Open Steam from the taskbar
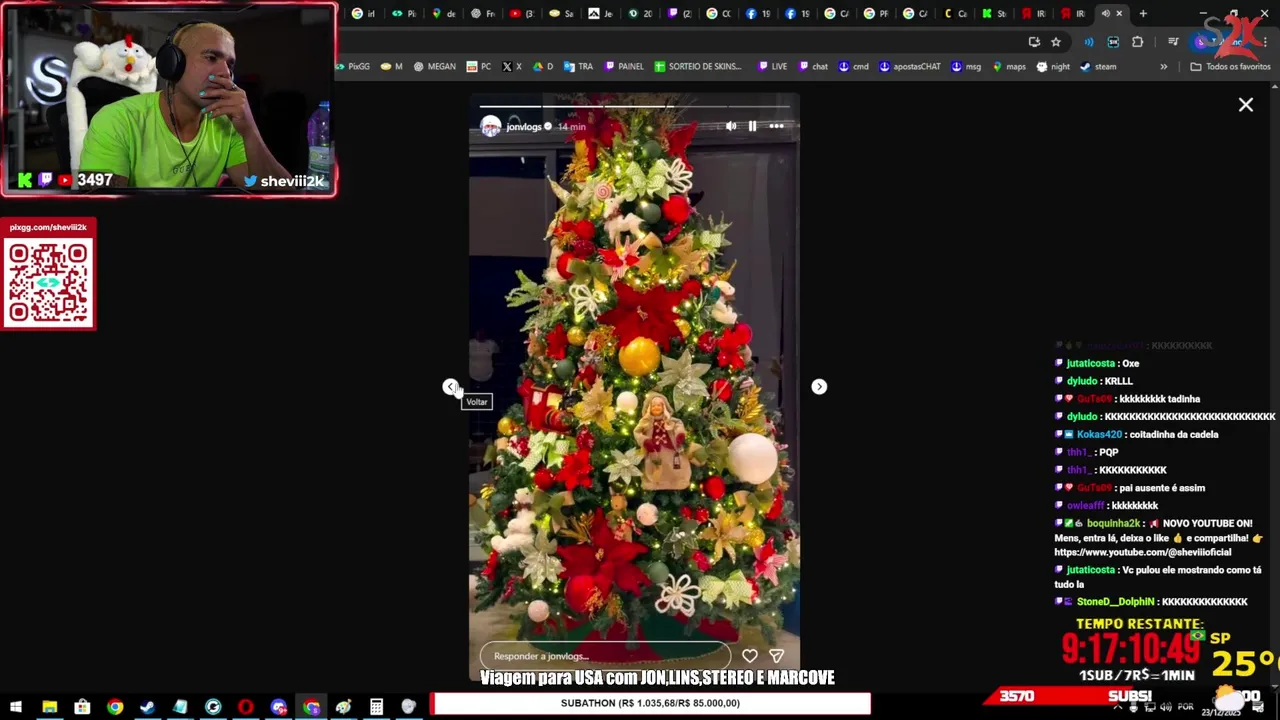The width and height of the screenshot is (1280, 720). click(x=147, y=707)
